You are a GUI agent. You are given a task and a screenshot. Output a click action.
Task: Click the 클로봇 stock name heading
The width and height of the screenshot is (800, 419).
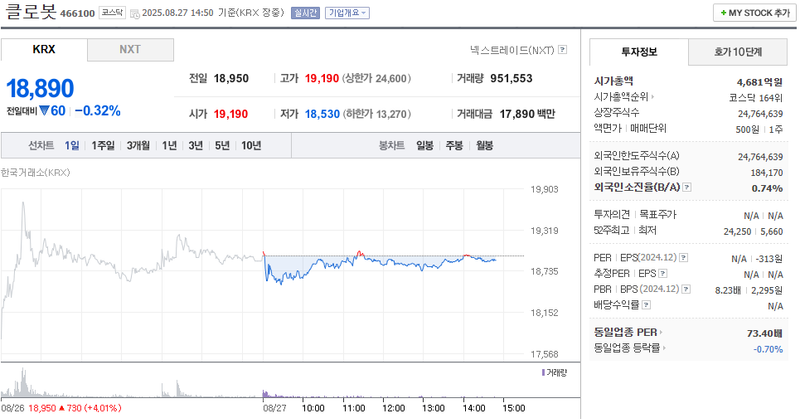(30, 11)
